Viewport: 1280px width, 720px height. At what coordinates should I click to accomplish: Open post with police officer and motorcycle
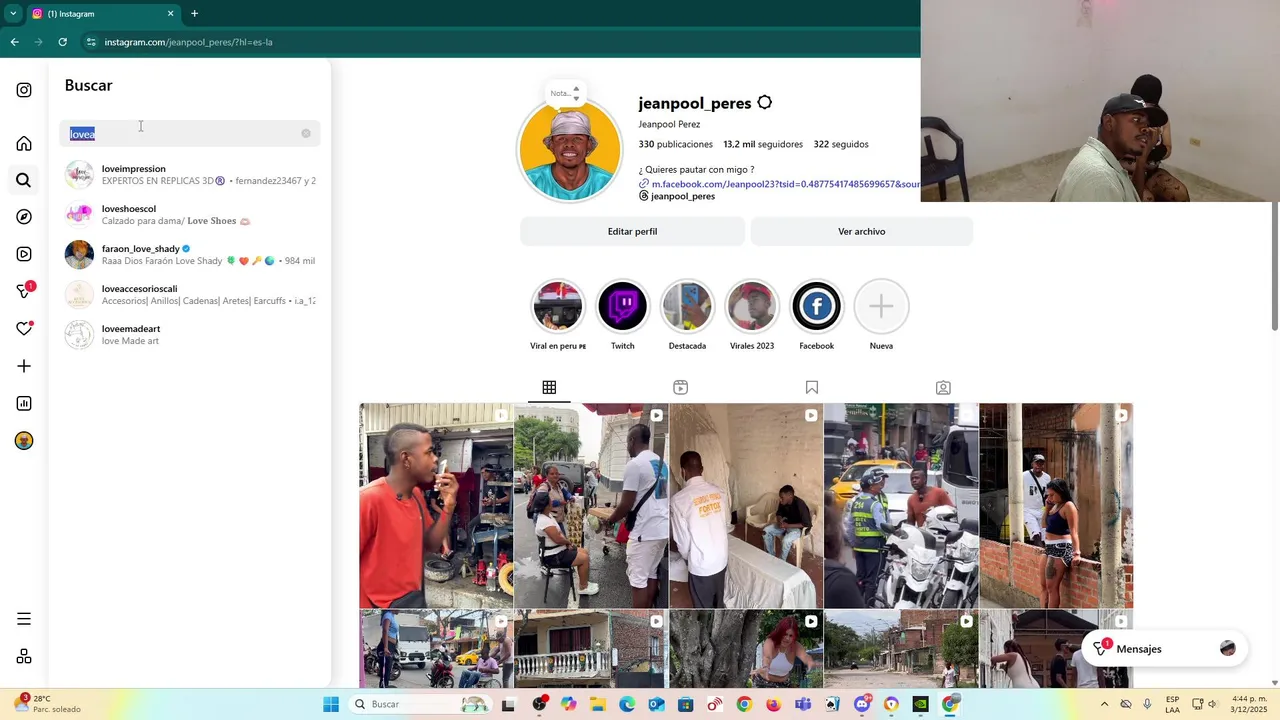click(900, 506)
